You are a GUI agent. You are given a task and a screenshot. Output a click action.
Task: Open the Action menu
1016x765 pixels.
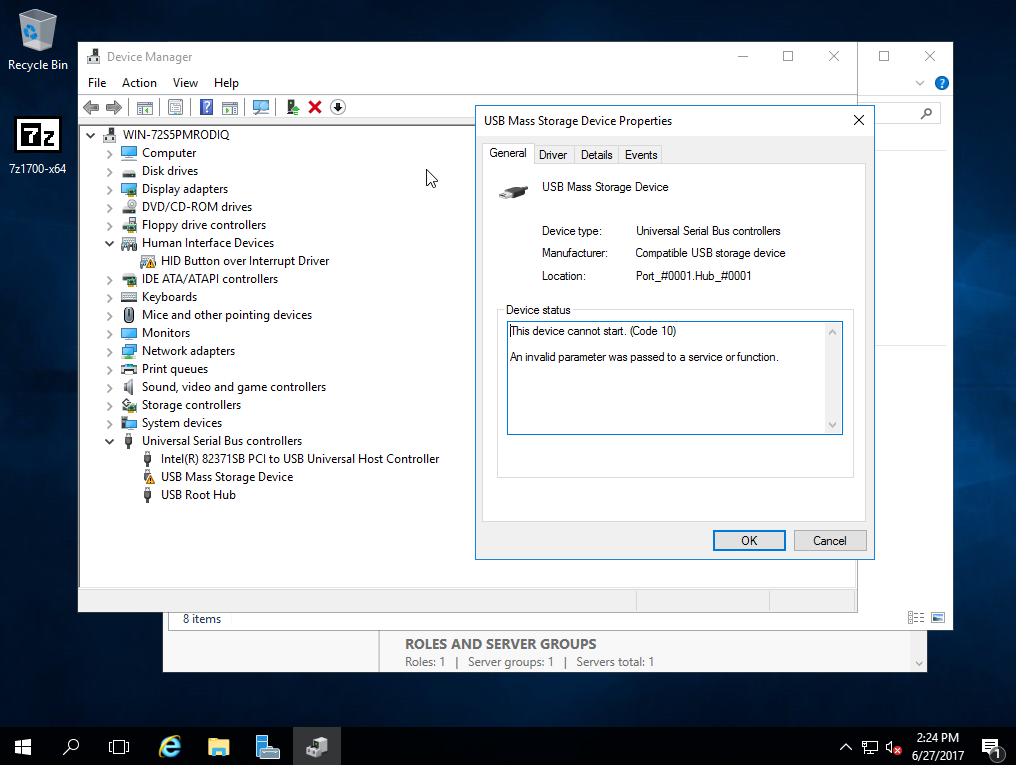(139, 83)
